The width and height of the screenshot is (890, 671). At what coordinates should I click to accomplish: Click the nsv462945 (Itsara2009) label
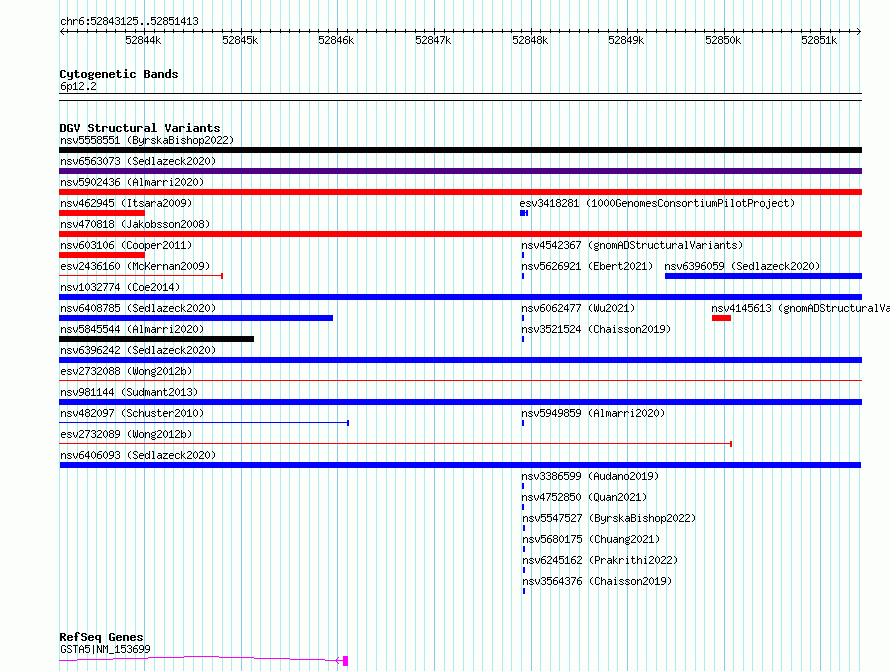coord(126,203)
